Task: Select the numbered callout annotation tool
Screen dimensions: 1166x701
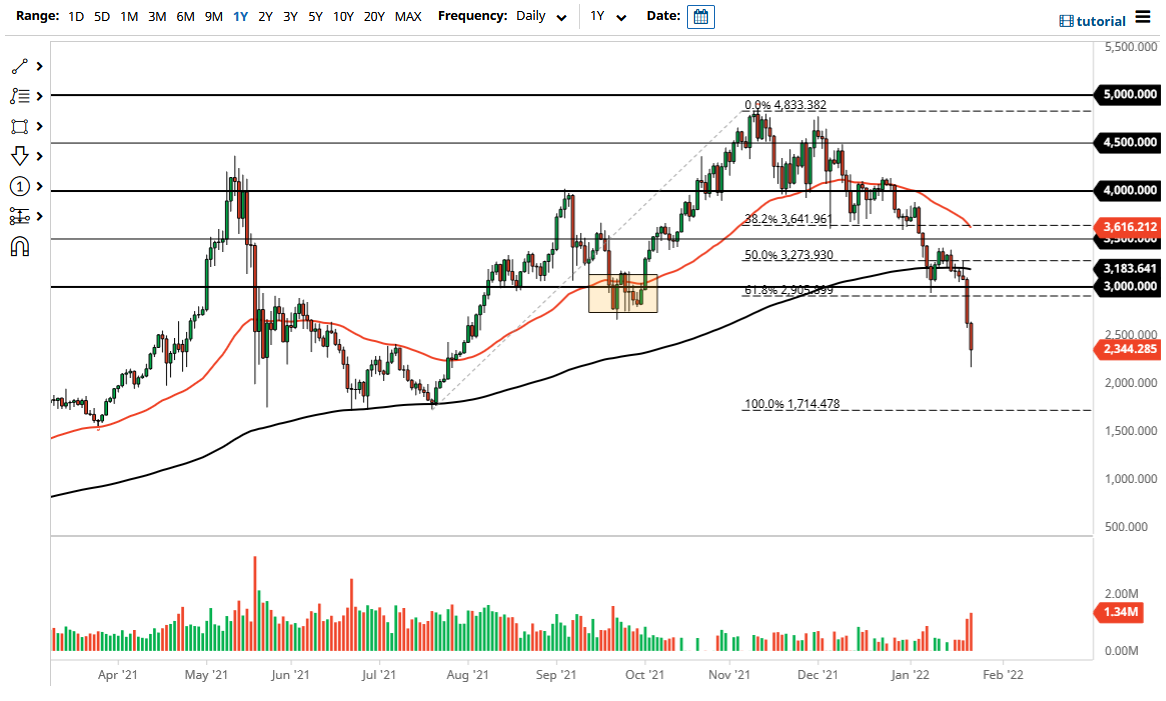Action: 18,186
